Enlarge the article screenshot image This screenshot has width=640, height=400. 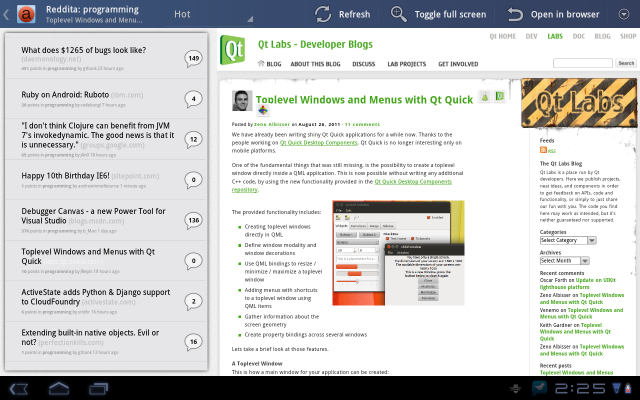pos(398,253)
